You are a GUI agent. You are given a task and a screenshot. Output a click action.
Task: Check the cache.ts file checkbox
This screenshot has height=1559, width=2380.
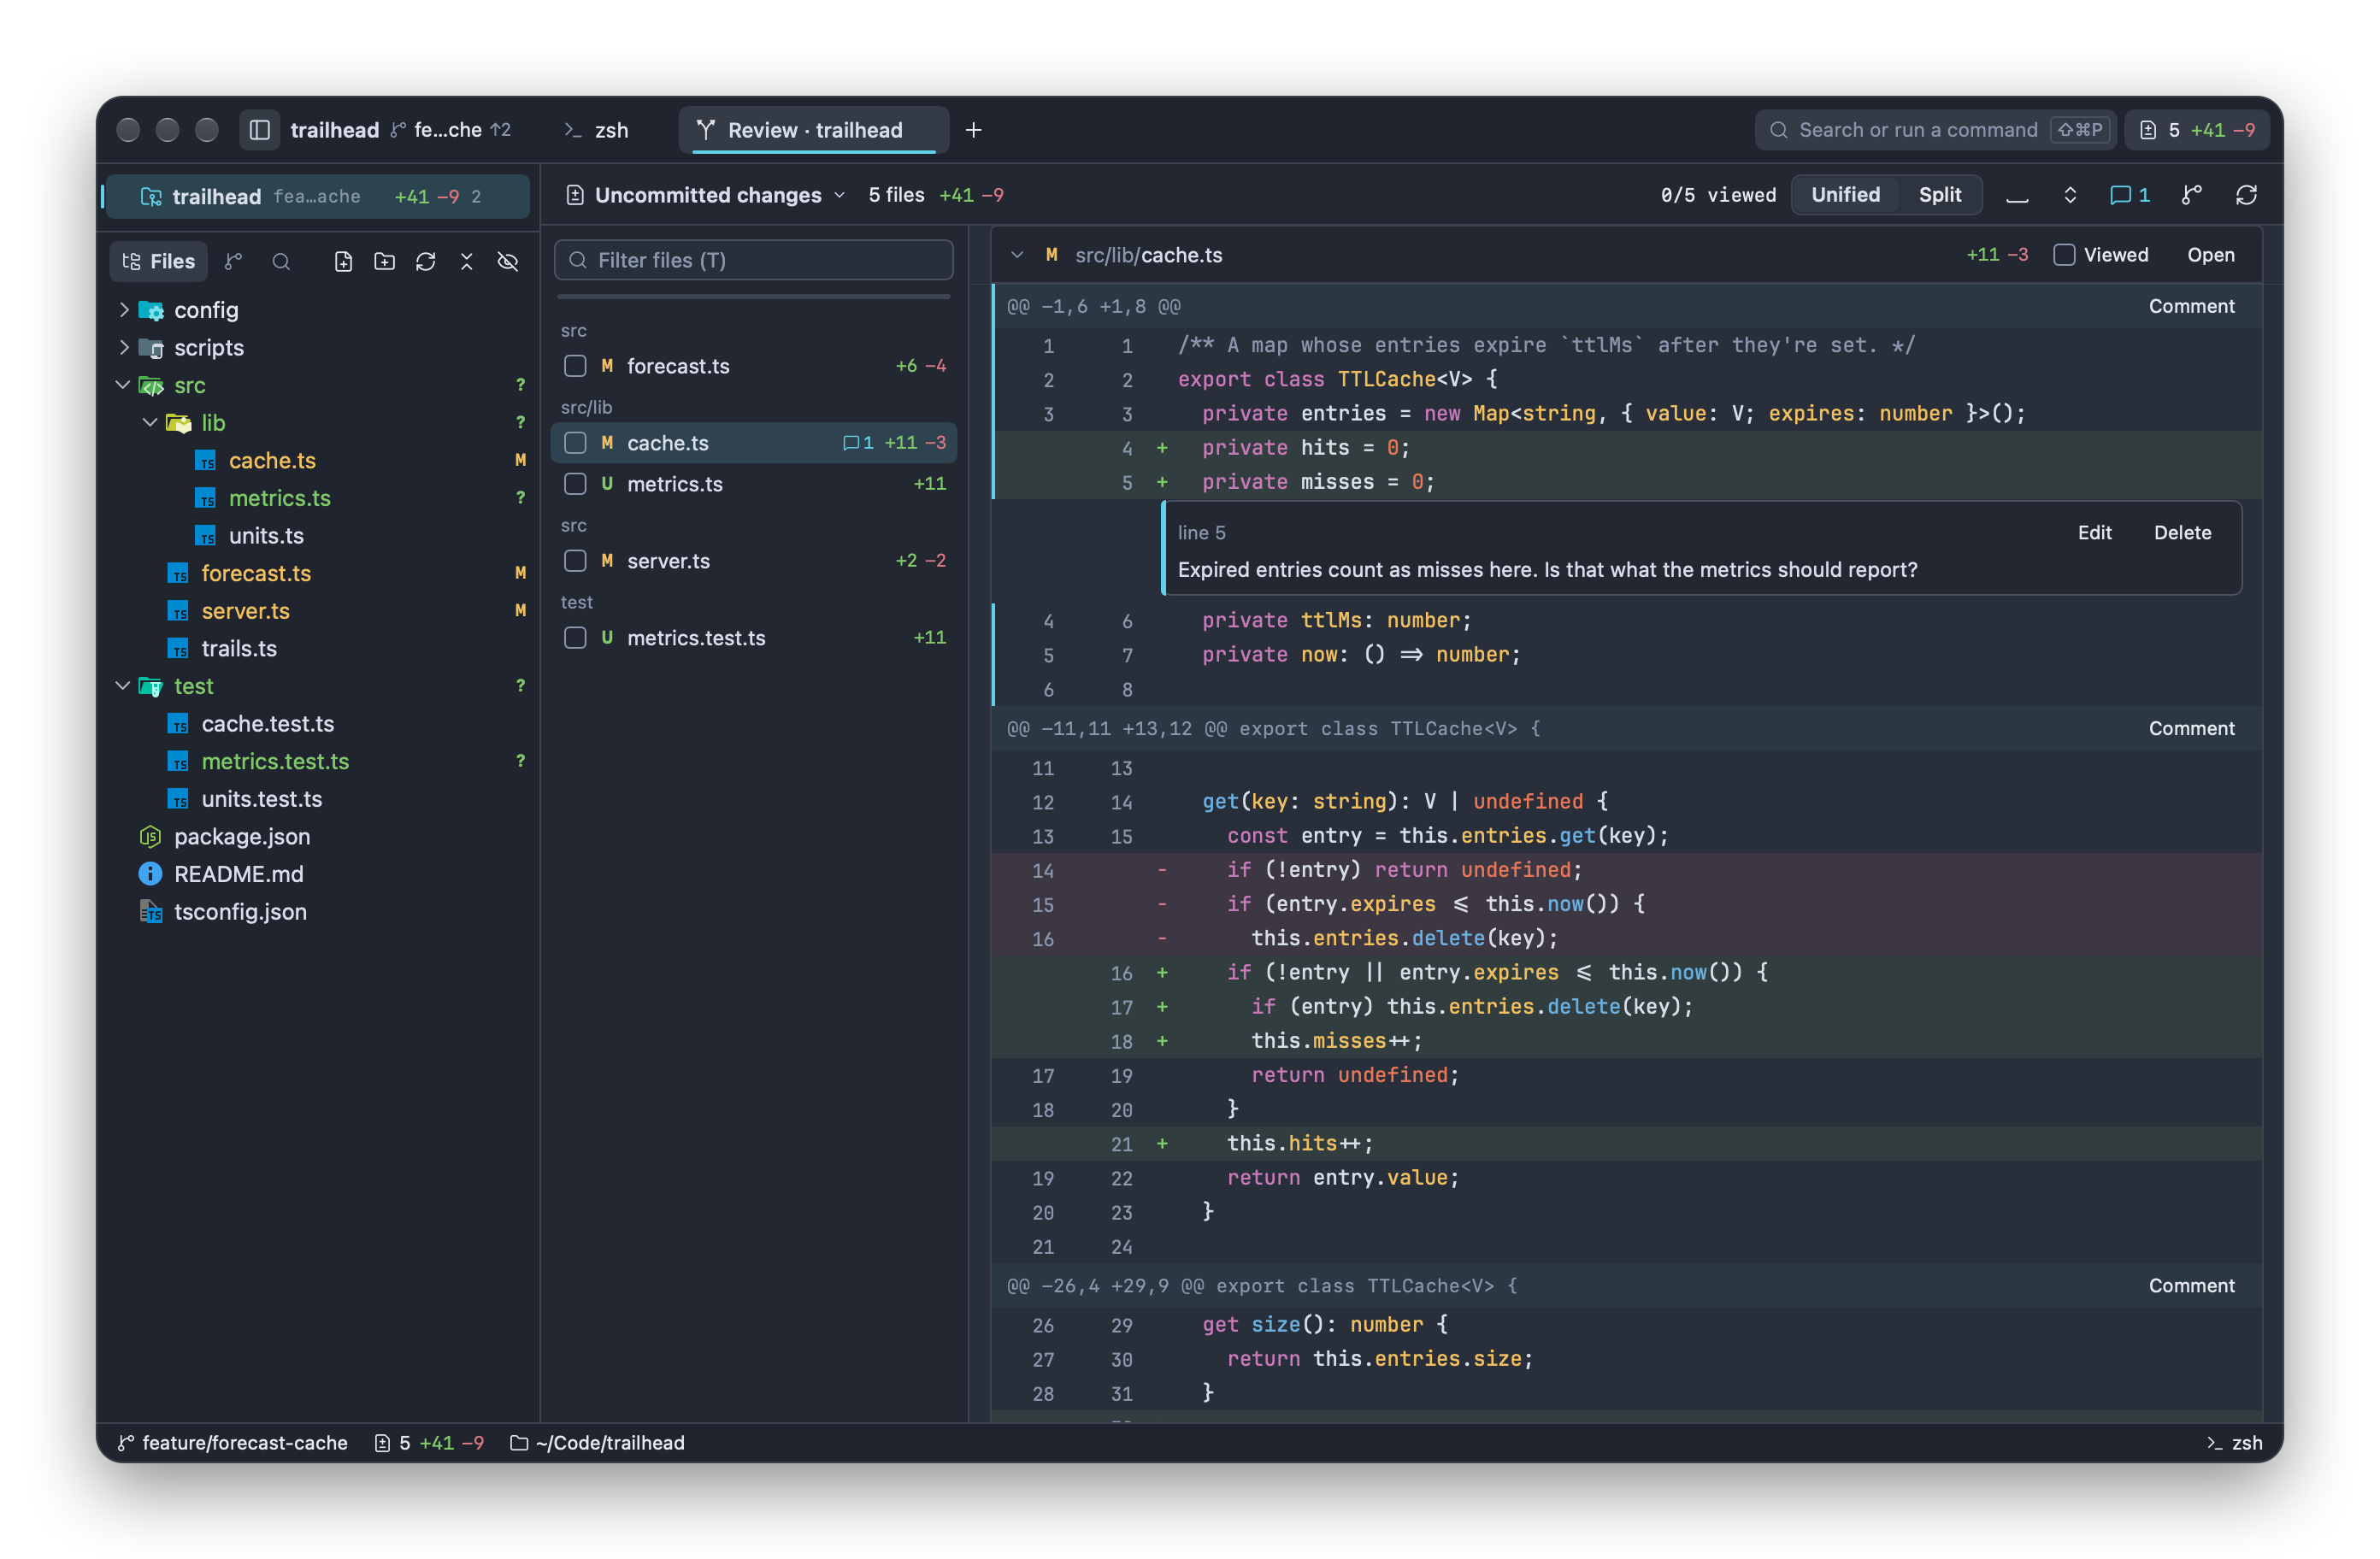coord(575,443)
